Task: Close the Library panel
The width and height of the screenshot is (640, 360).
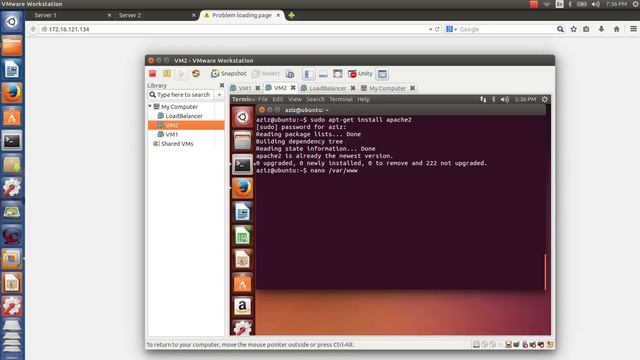Action: (222, 85)
